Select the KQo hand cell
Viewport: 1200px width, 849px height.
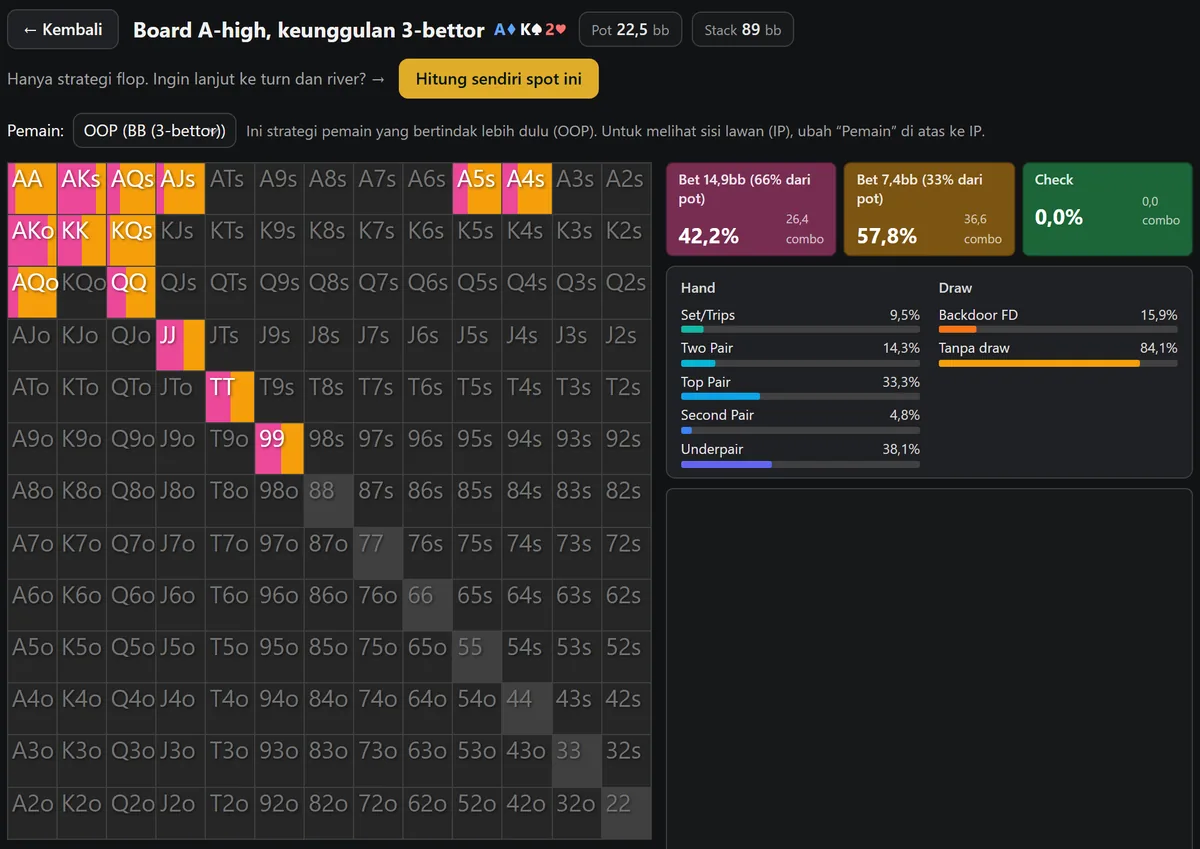tap(82, 292)
